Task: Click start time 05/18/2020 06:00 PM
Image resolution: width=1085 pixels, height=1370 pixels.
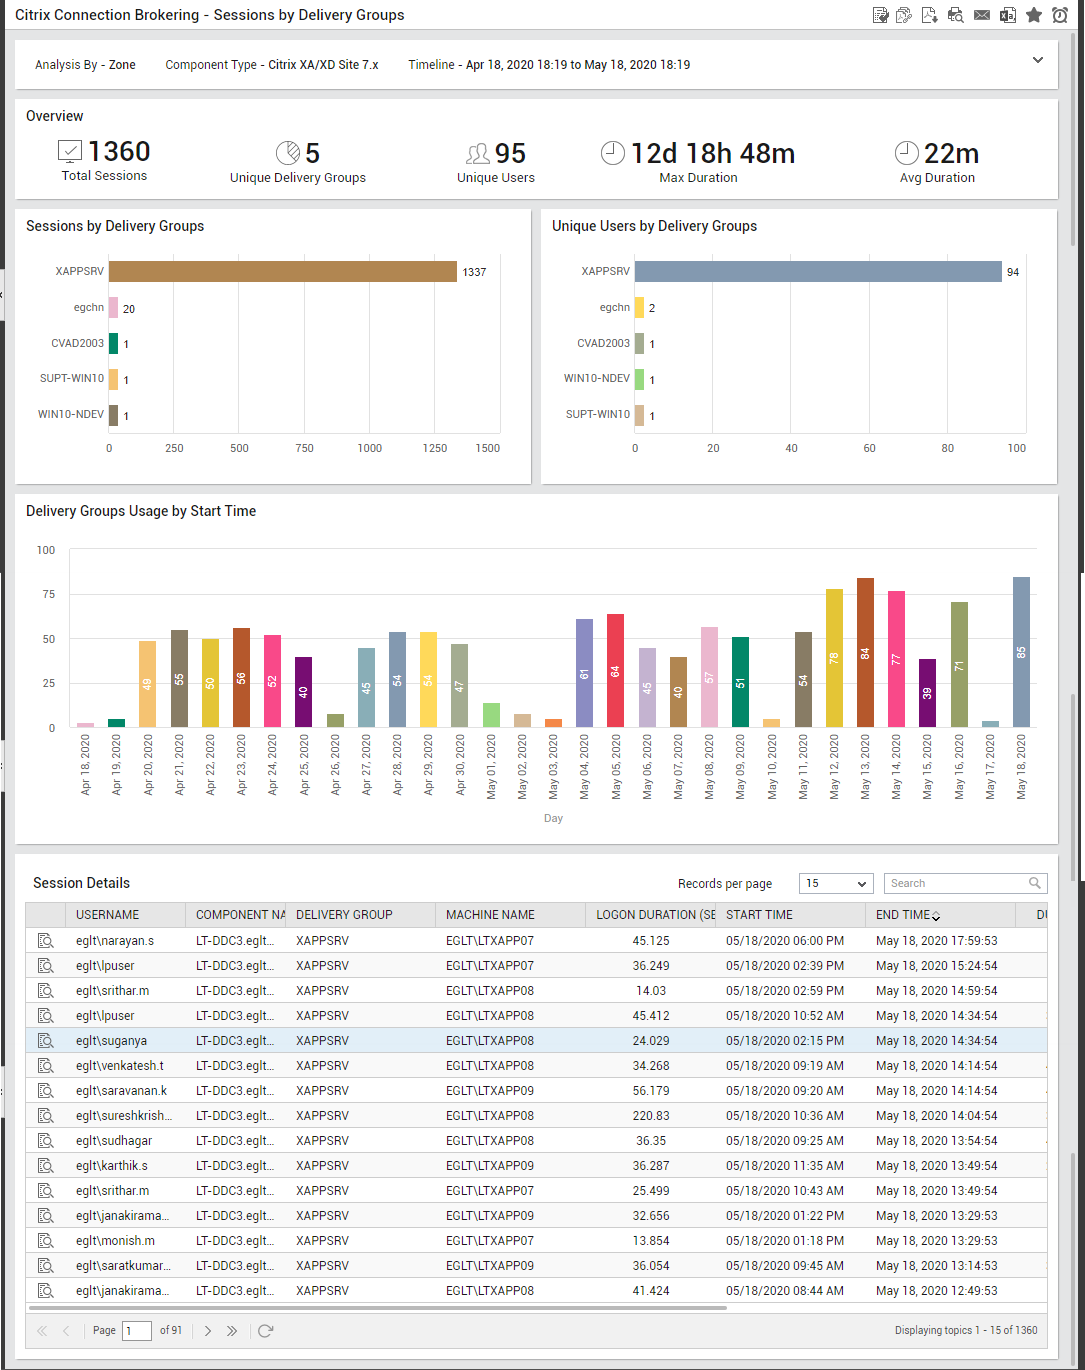Action: [785, 940]
